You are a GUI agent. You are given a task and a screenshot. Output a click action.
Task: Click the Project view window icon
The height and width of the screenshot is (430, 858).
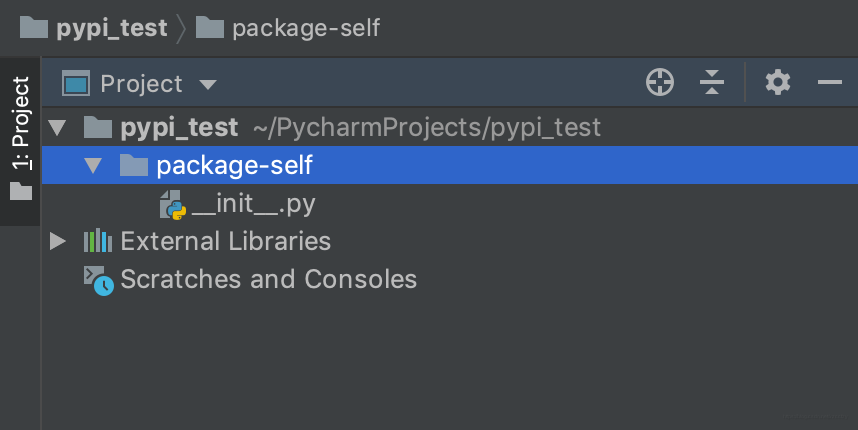[x=76, y=83]
